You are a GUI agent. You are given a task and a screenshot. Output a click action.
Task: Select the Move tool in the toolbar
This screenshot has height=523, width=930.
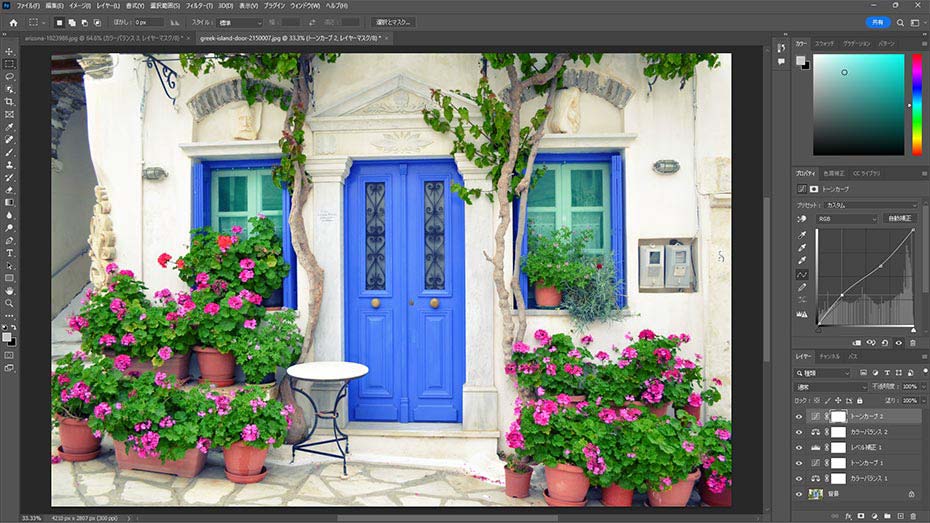[10, 51]
